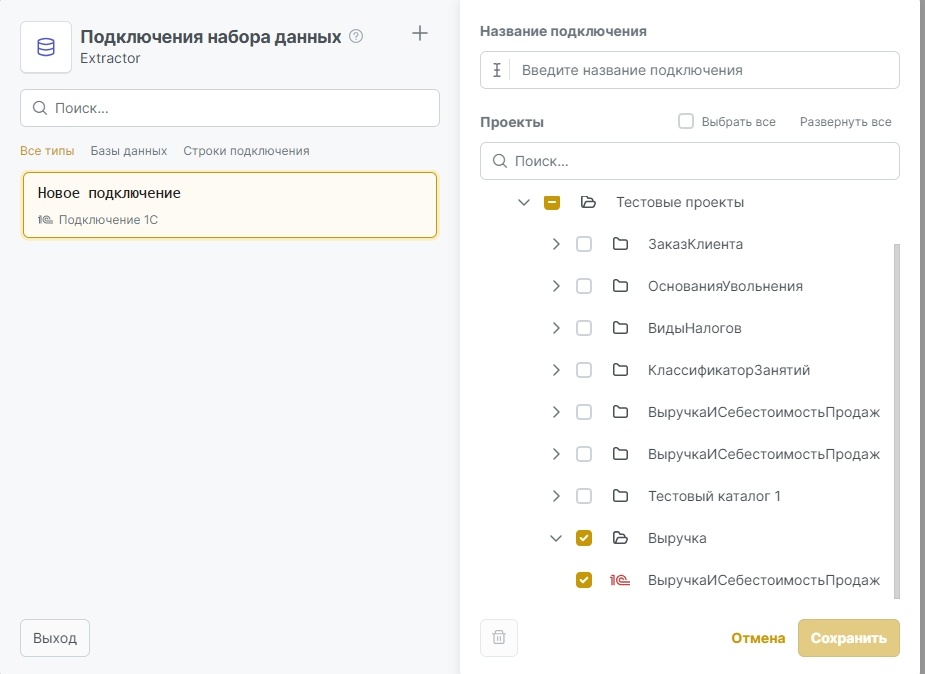
Task: Click the open folder icon for Тестовые проекты
Action: pos(588,202)
